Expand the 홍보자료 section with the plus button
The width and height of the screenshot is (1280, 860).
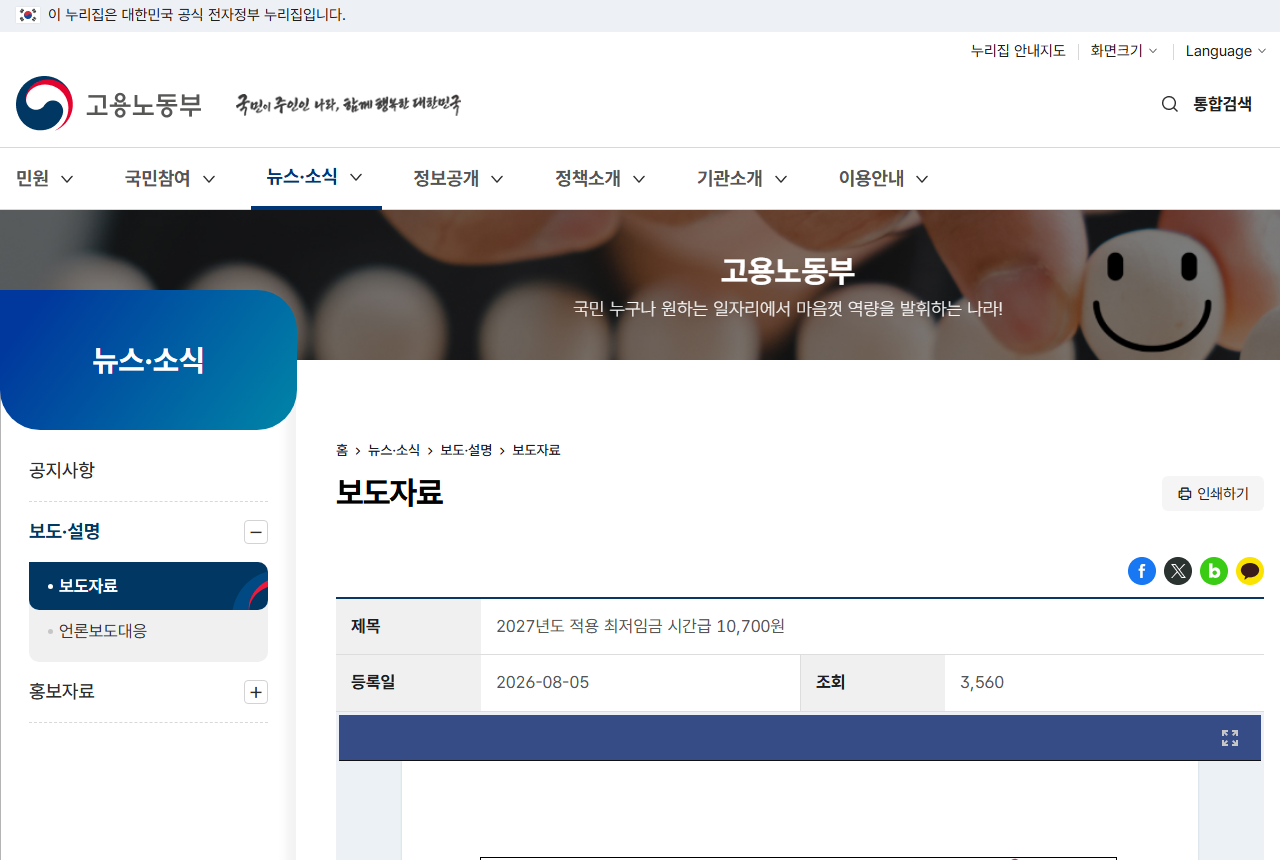coord(256,692)
